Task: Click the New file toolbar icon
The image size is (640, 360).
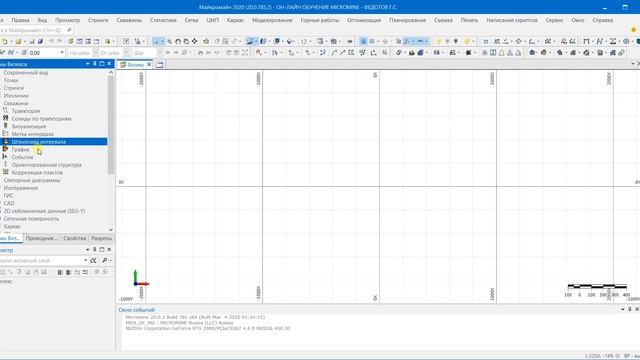Action: click(x=5, y=41)
